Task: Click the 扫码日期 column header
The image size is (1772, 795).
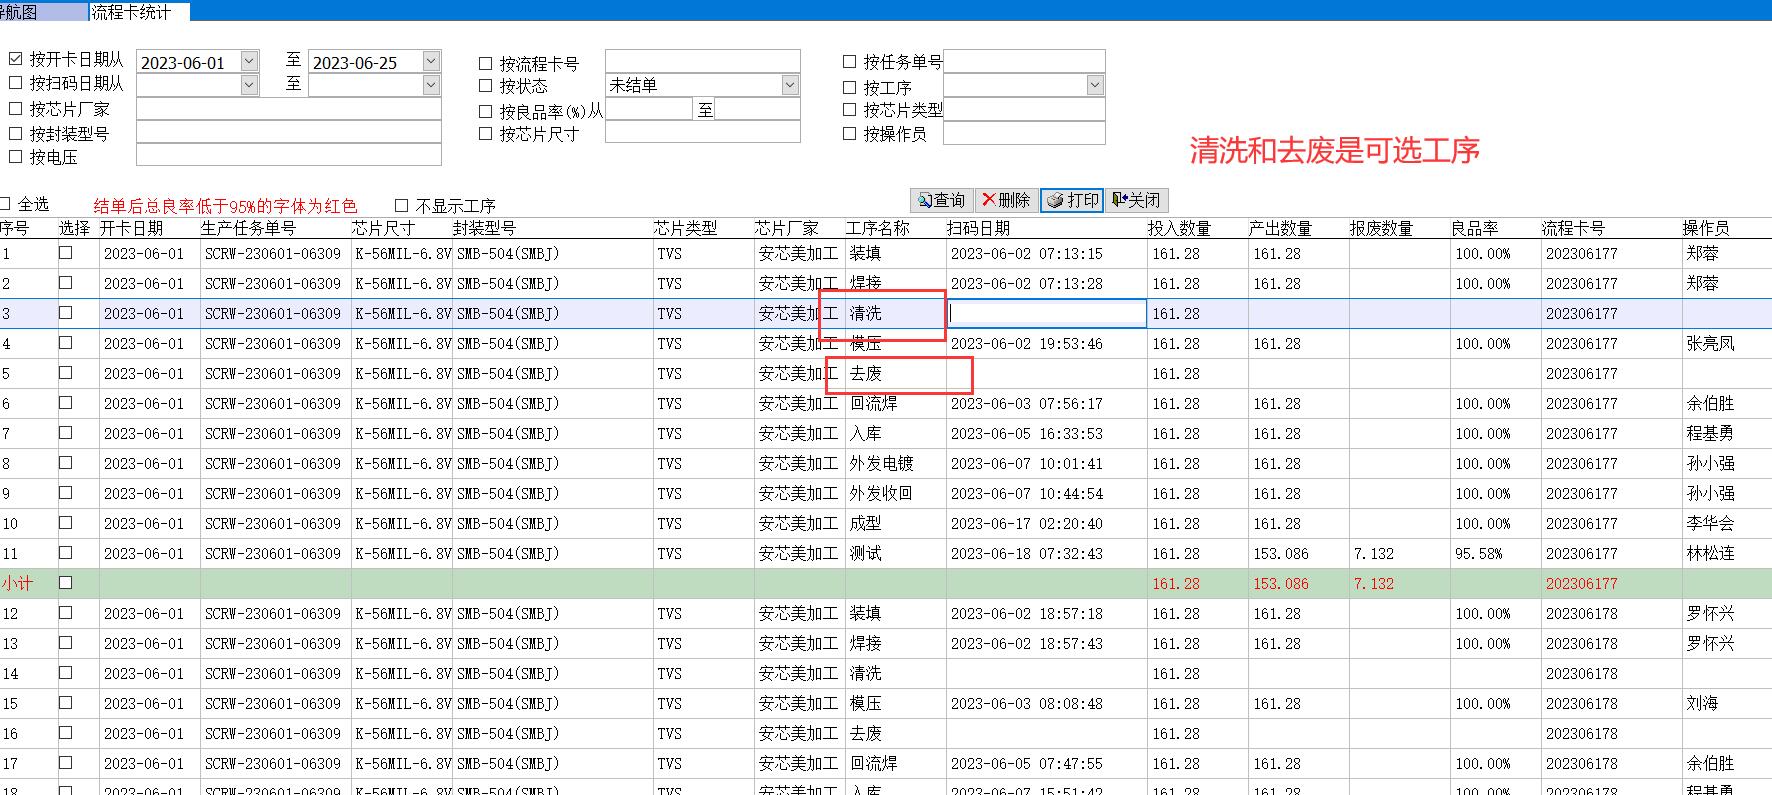Action: (978, 228)
